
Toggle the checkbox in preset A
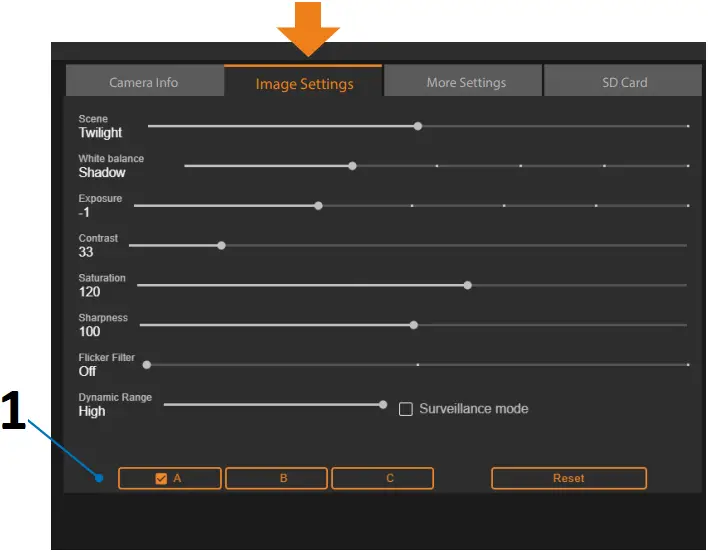(161, 478)
